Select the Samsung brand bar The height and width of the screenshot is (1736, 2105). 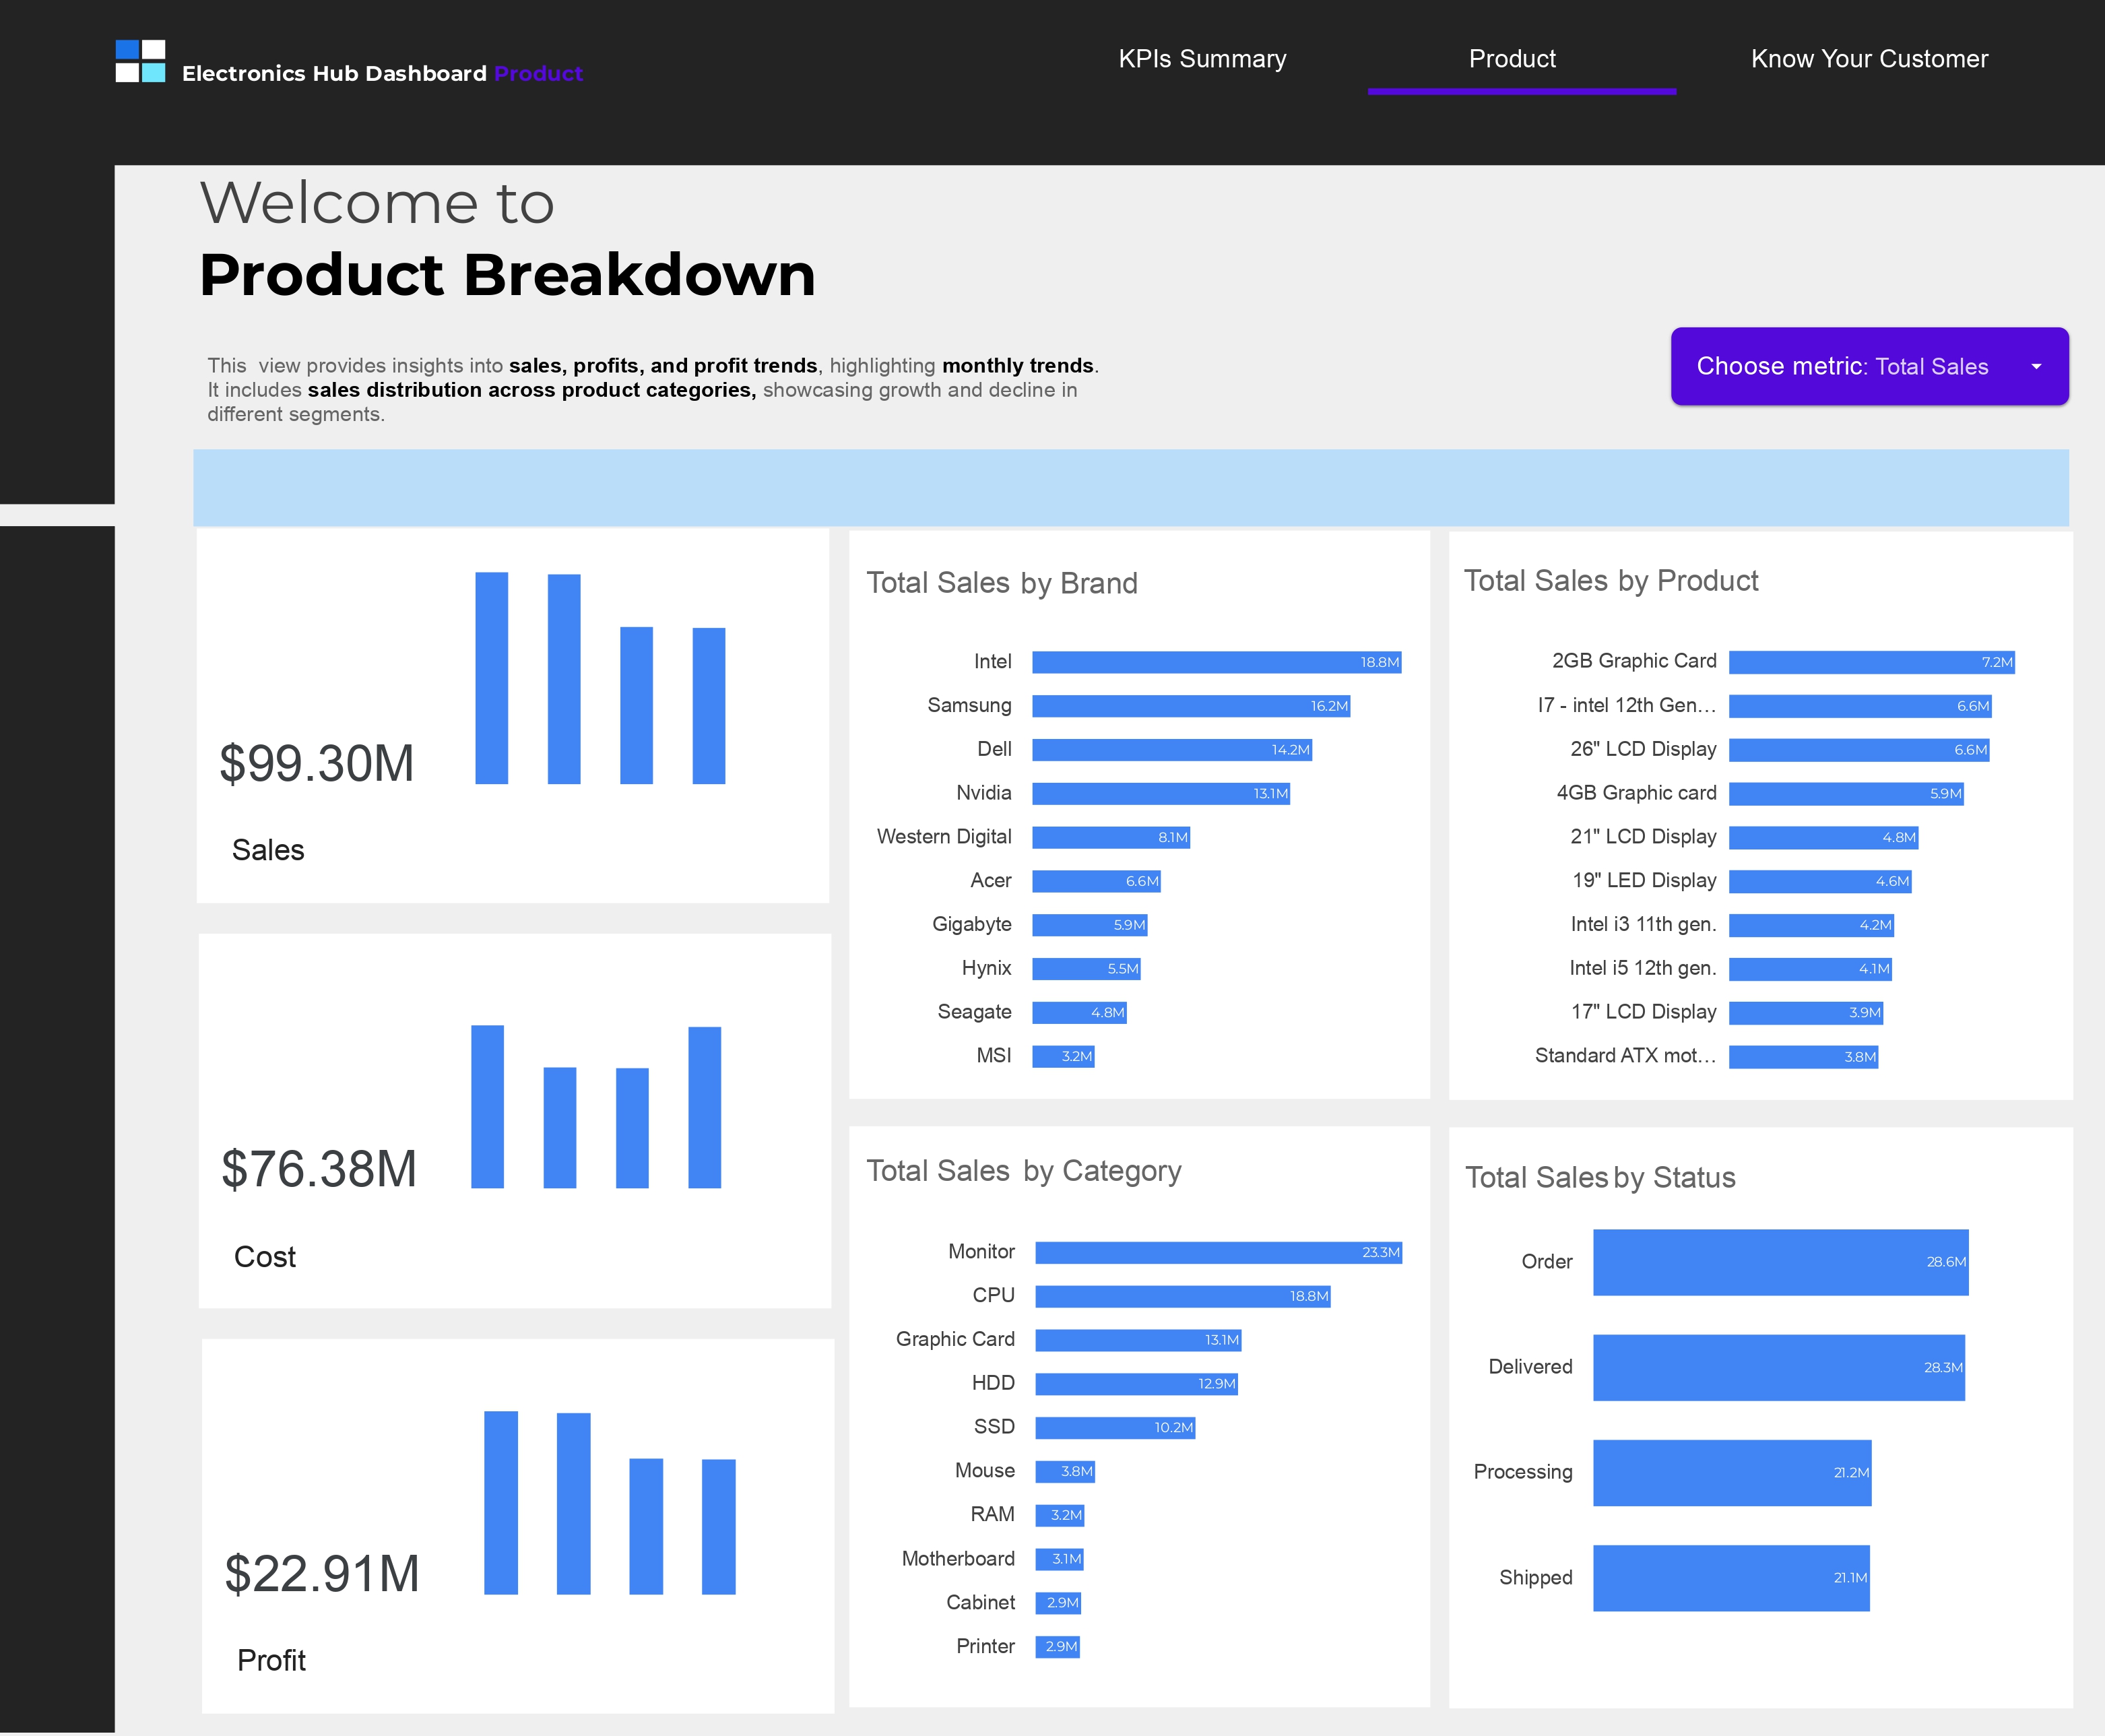tap(1191, 706)
